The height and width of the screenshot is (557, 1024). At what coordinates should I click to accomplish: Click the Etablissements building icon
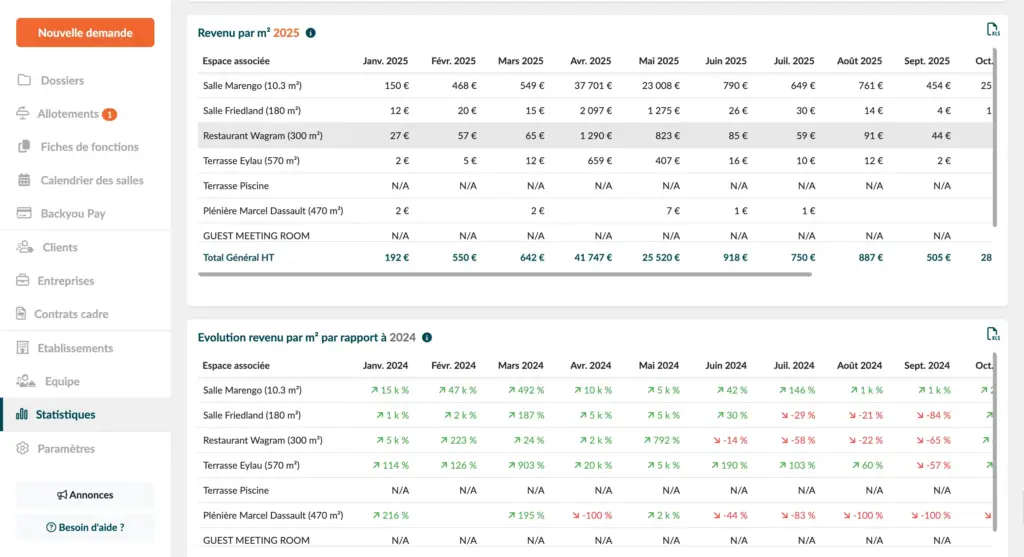click(x=24, y=348)
